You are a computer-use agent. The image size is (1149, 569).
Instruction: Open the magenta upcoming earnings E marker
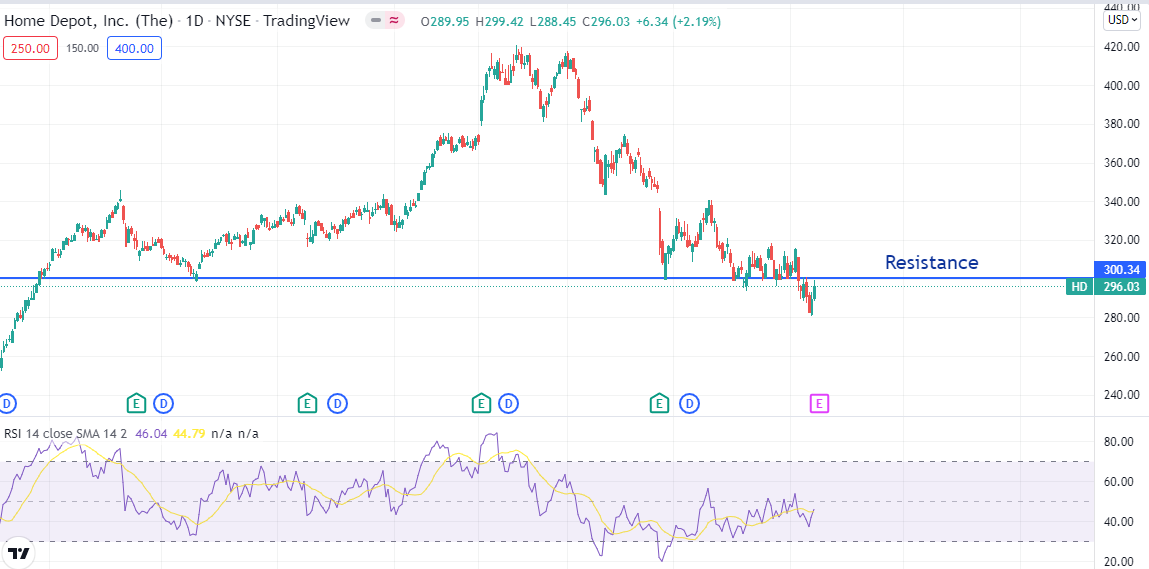tap(819, 403)
